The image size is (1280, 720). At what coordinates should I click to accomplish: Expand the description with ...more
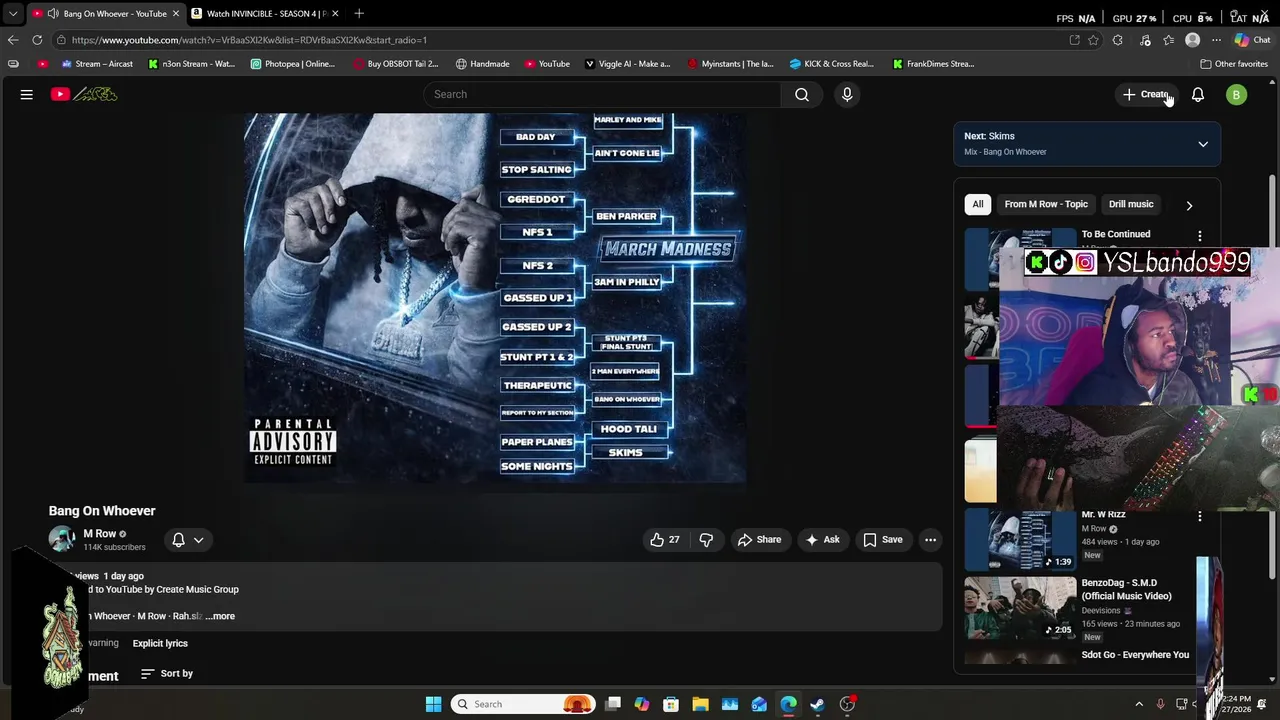[220, 616]
